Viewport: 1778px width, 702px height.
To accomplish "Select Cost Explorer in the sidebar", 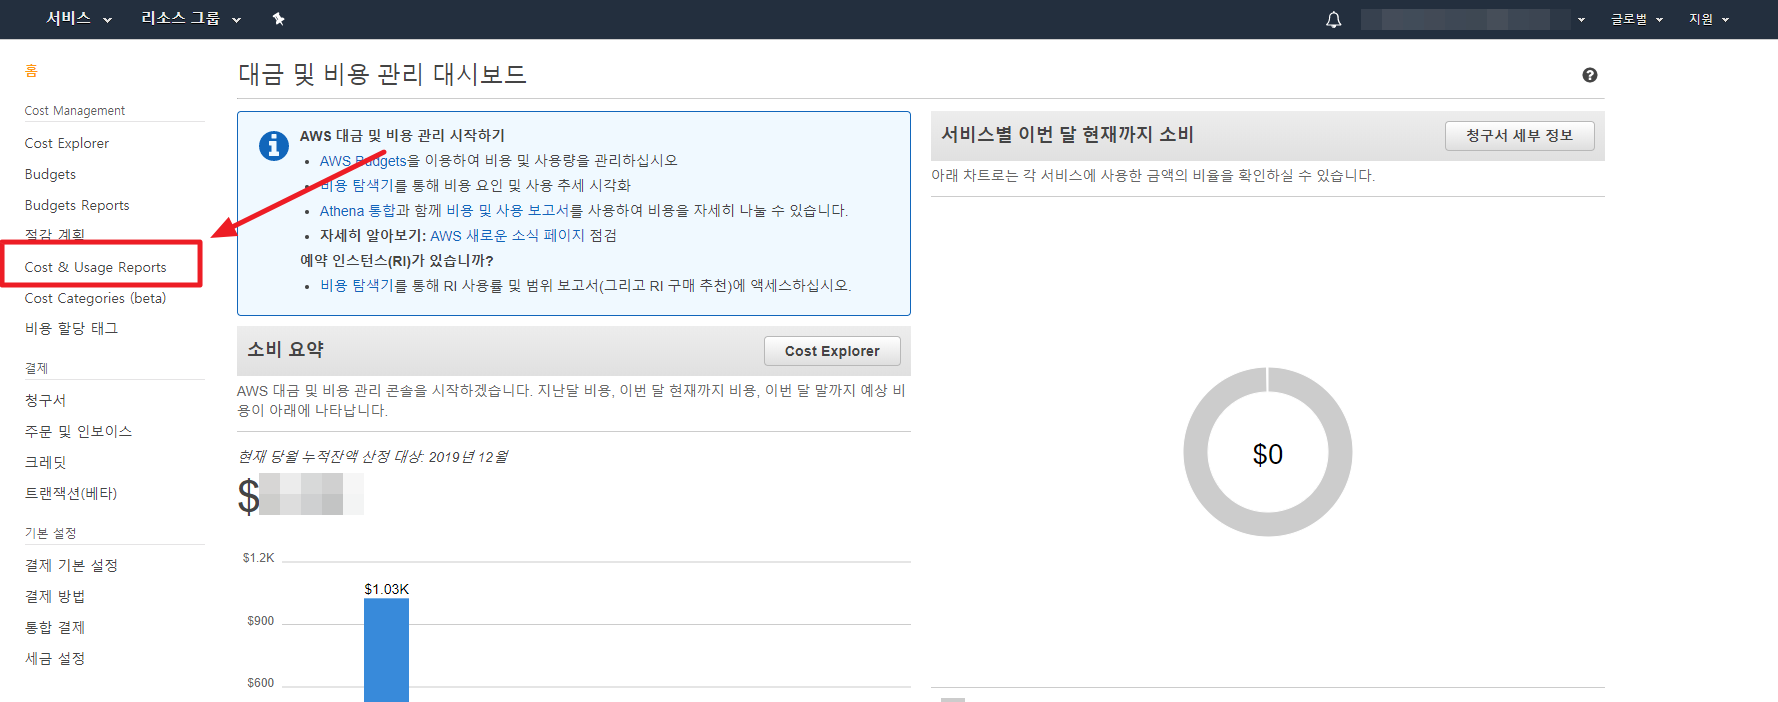I will click(67, 143).
